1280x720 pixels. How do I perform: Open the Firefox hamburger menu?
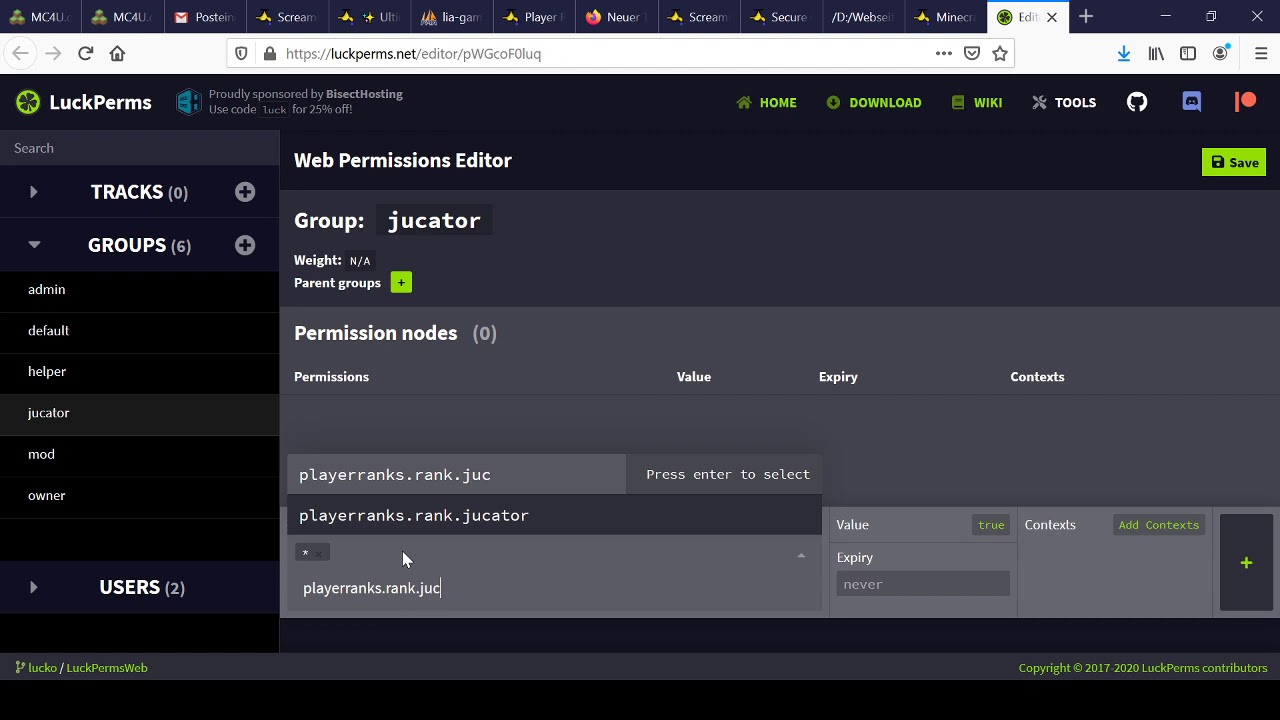1260,53
